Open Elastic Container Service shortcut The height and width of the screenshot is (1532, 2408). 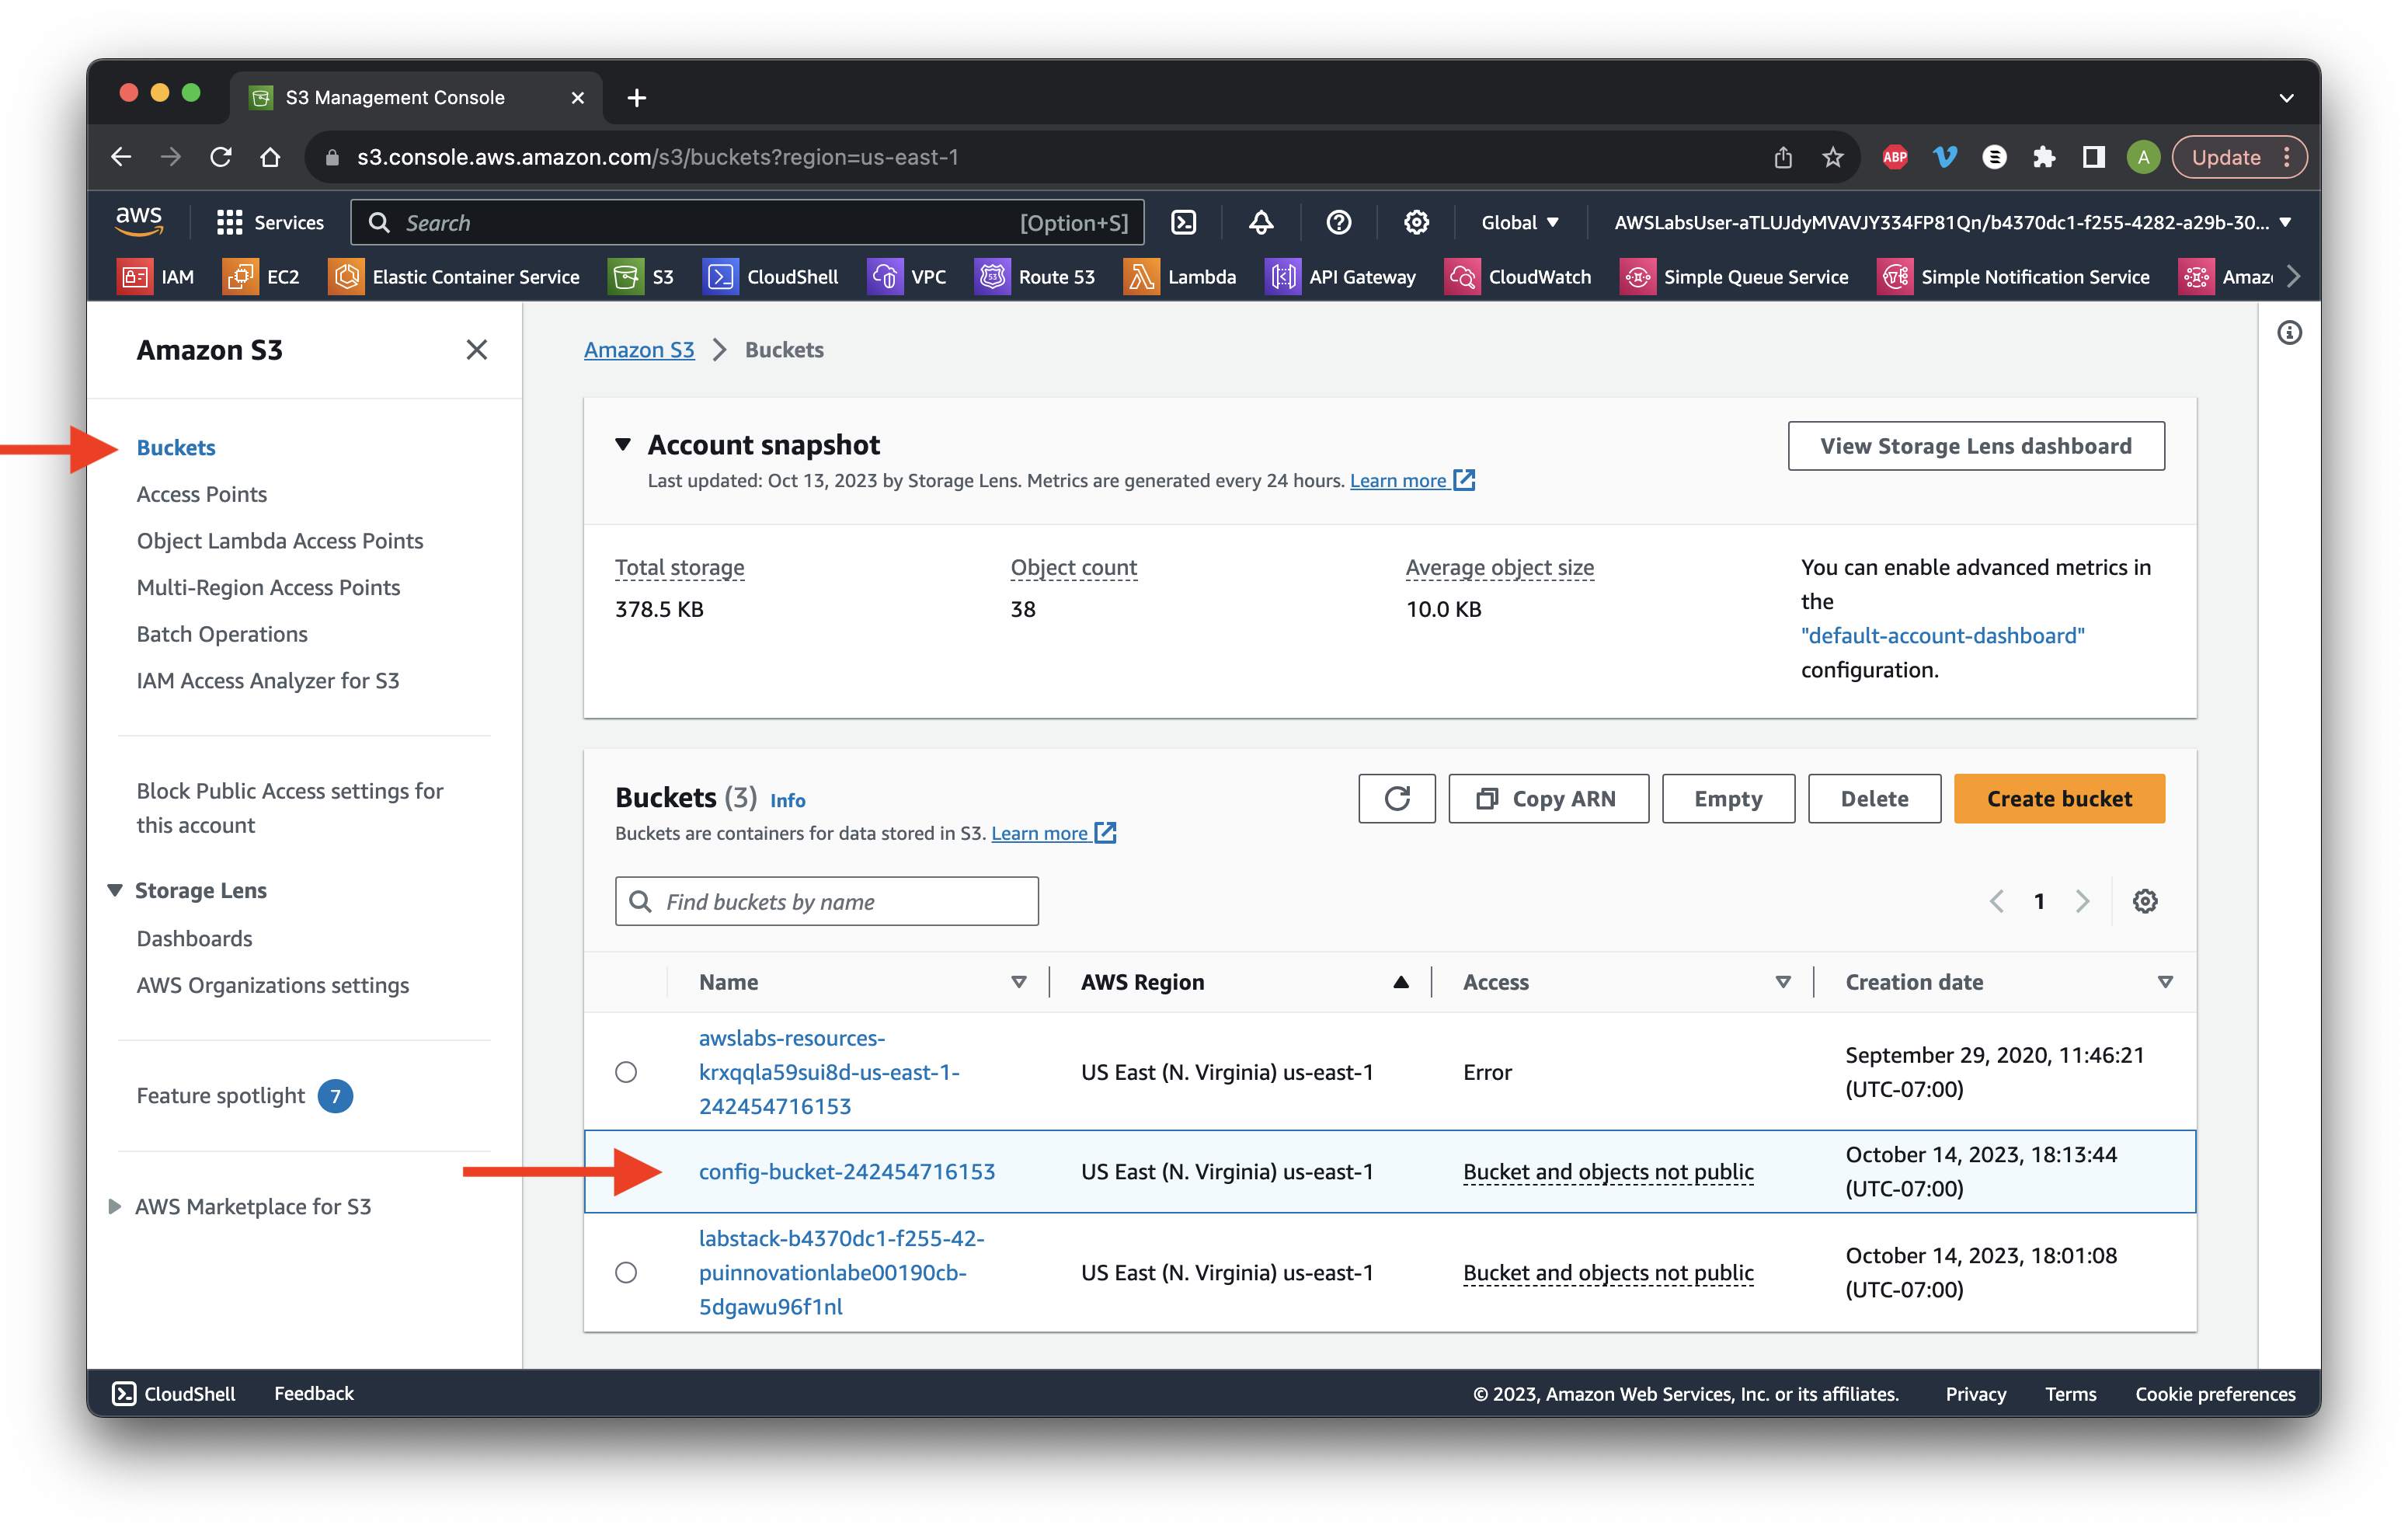454,277
